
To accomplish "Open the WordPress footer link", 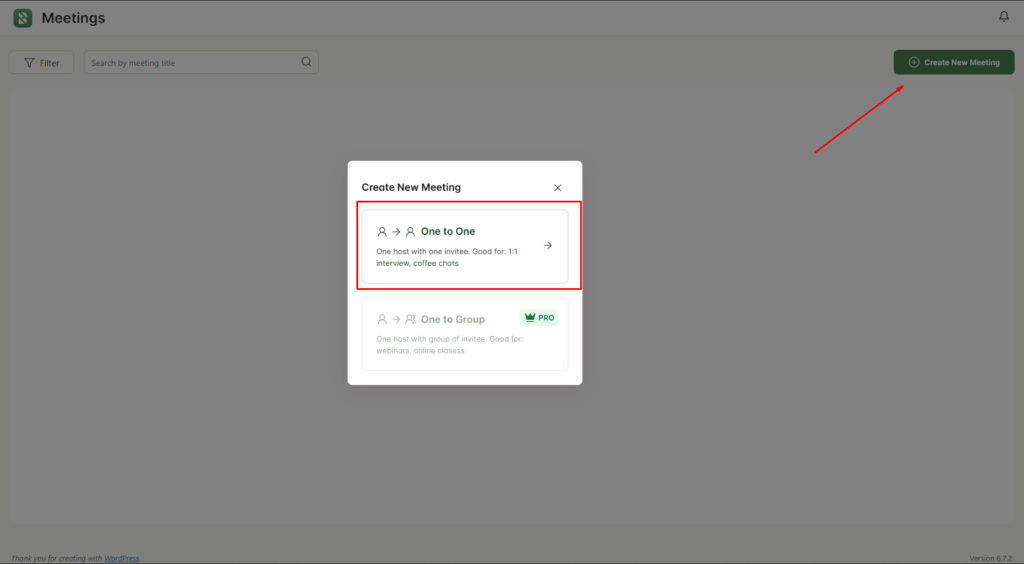I will point(121,558).
